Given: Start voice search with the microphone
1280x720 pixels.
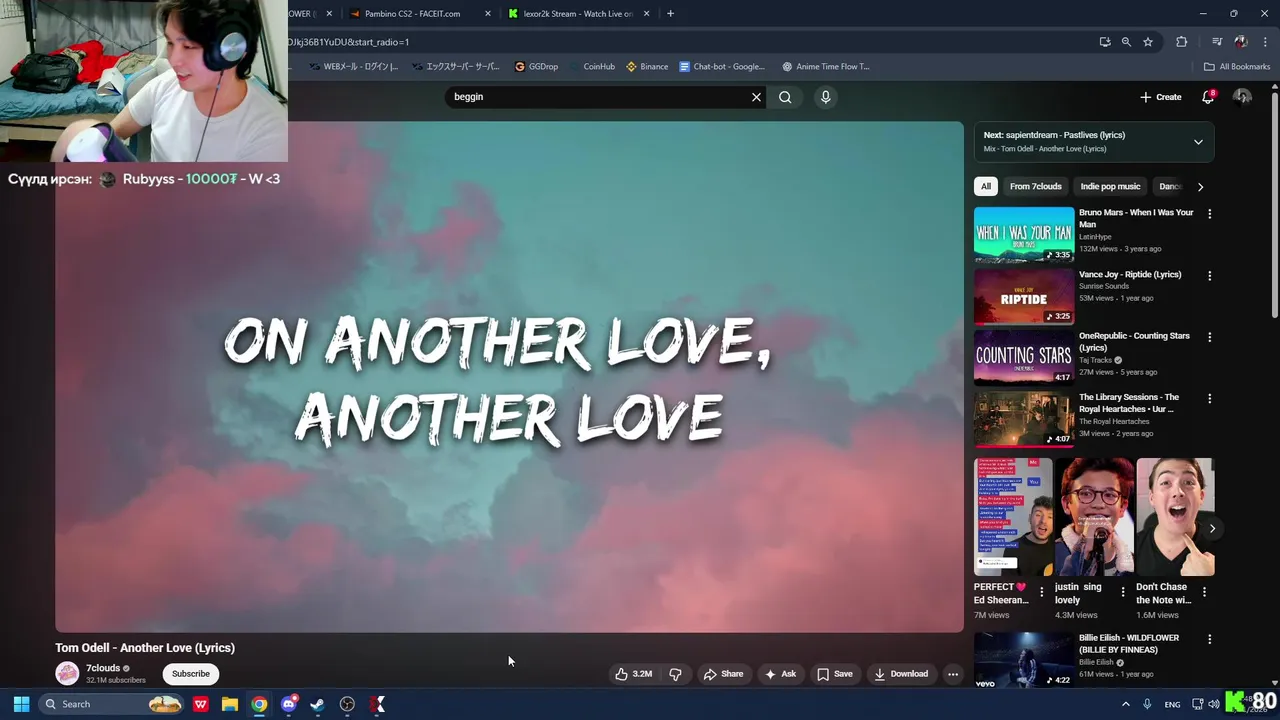Looking at the screenshot, I should point(825,97).
